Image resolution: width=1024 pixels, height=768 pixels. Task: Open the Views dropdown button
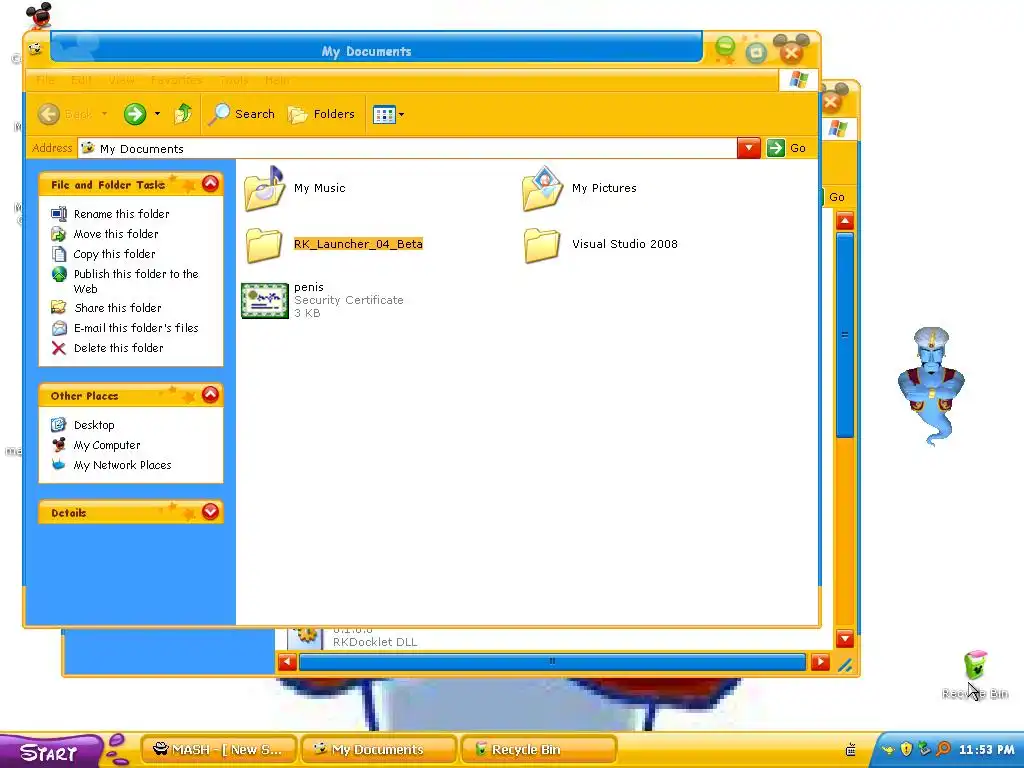tap(388, 115)
